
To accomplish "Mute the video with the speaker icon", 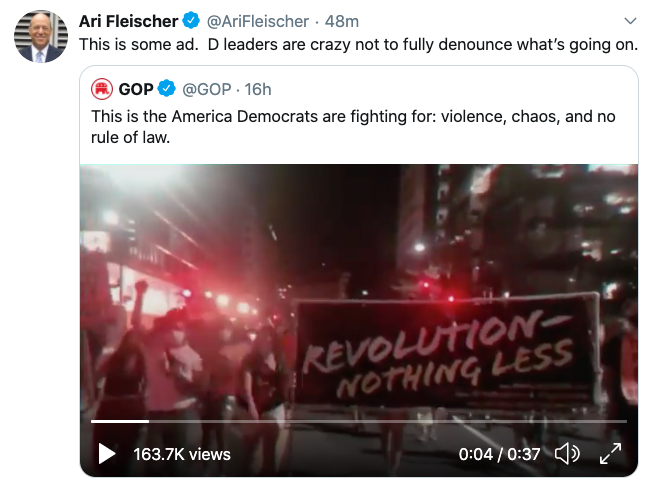I will click(567, 454).
